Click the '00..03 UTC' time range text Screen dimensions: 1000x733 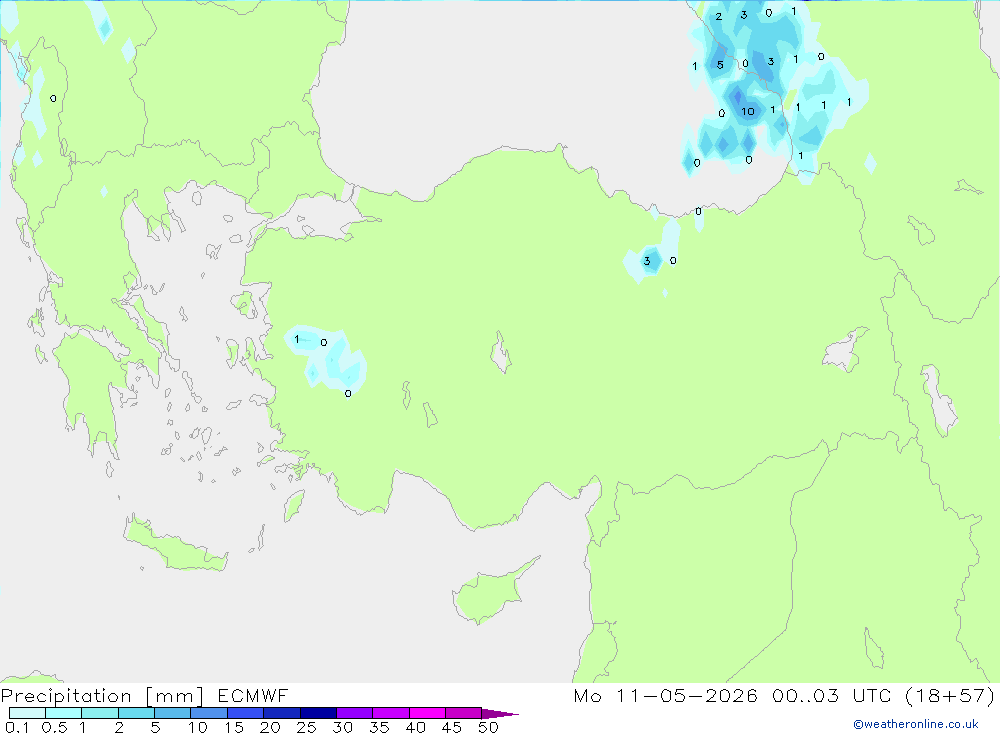click(831, 695)
